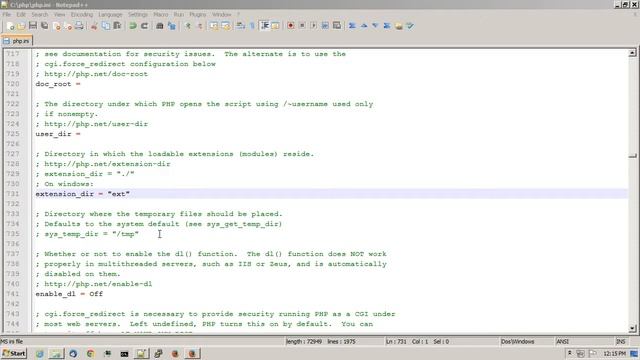Screen dimensions: 640x360
Task: Open the Language menu
Action: pyautogui.click(x=110, y=14)
